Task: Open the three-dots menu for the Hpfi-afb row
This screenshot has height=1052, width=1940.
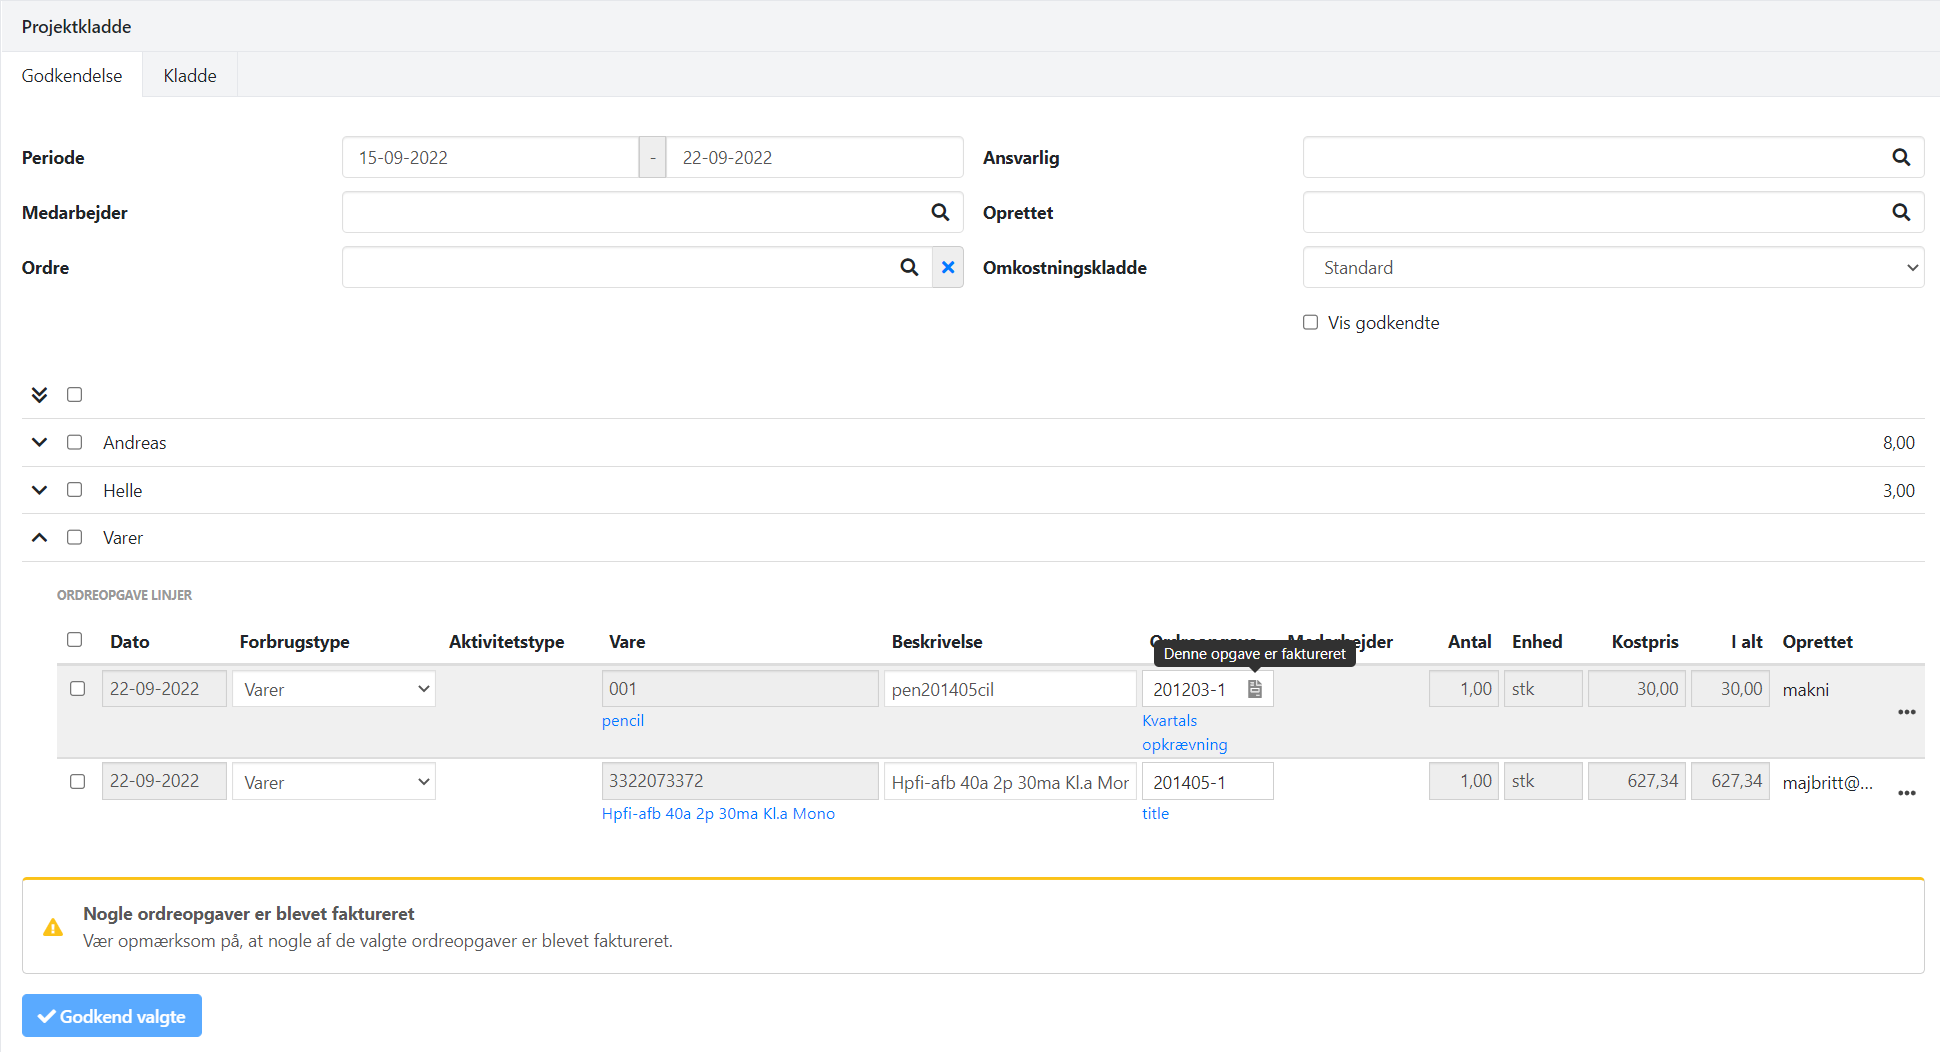Action: click(x=1906, y=793)
